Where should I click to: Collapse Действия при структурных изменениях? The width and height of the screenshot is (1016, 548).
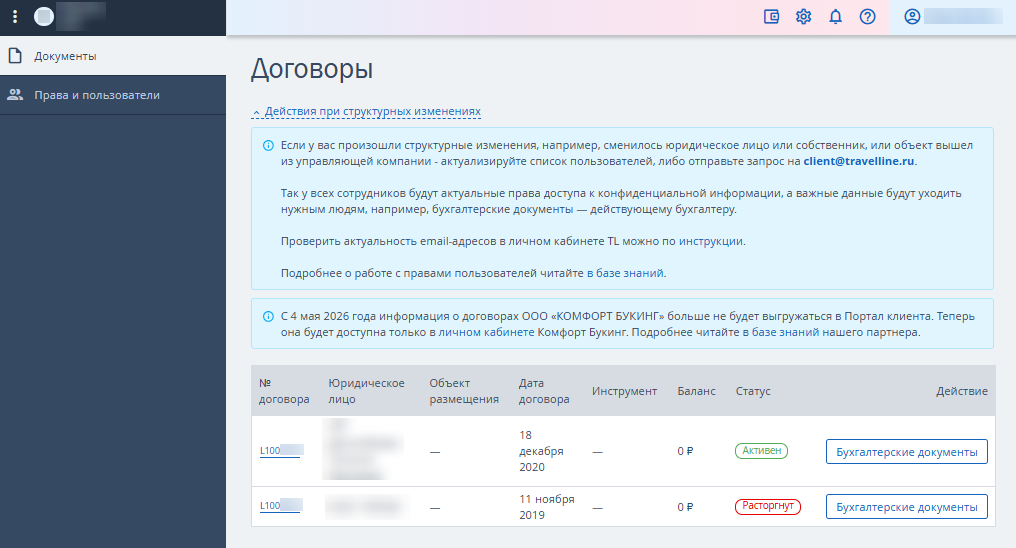click(x=366, y=111)
